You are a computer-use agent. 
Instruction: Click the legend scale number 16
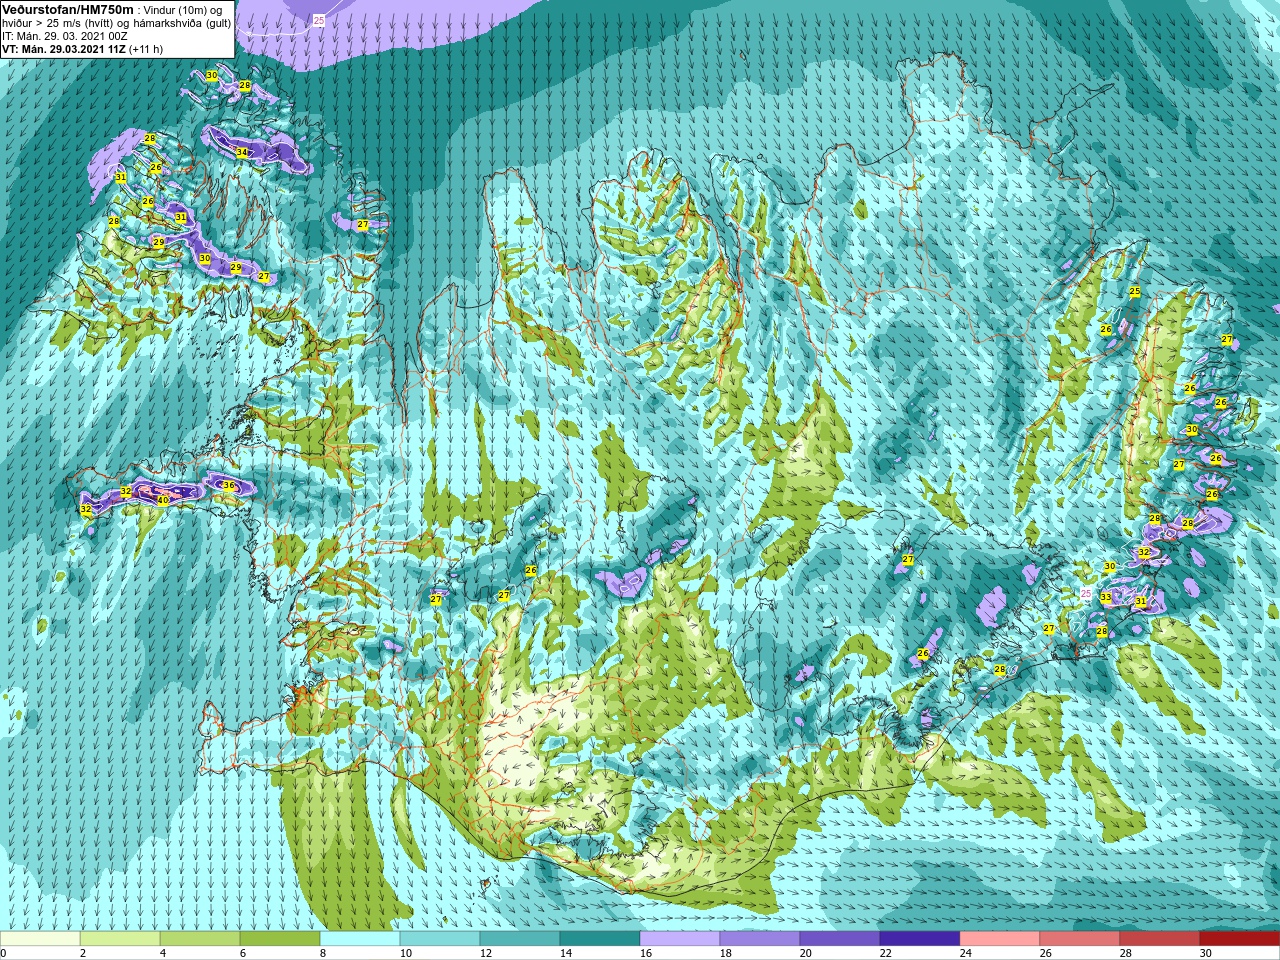tap(646, 953)
